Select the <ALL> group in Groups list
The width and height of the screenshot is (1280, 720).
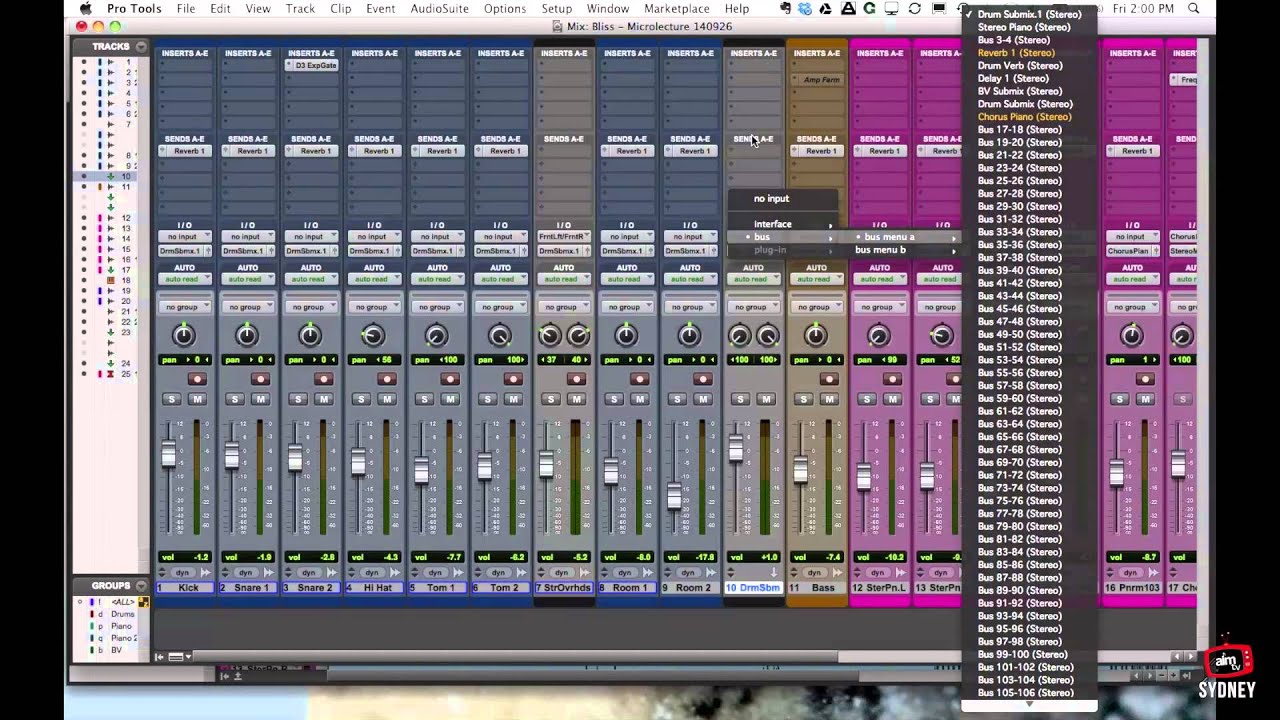[123, 602]
